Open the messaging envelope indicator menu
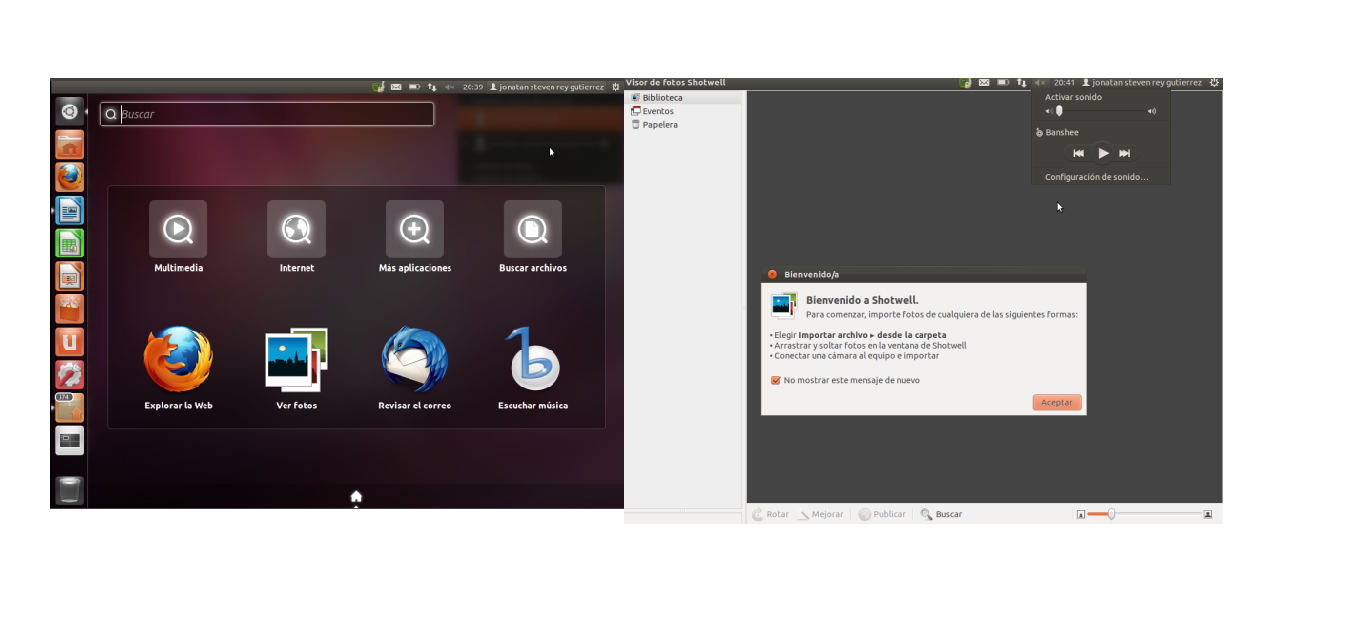The width and height of the screenshot is (1360, 624). pos(983,83)
